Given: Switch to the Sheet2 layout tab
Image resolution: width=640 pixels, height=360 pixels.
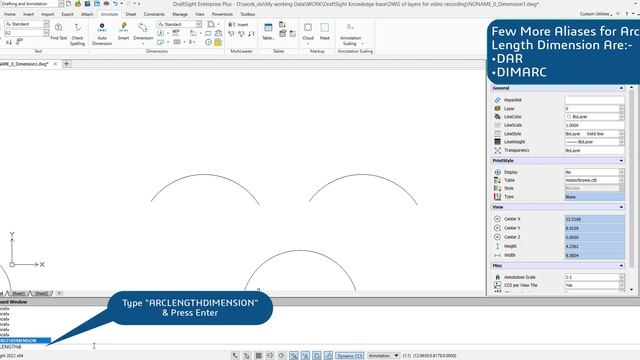Looking at the screenshot, I should [x=41, y=293].
